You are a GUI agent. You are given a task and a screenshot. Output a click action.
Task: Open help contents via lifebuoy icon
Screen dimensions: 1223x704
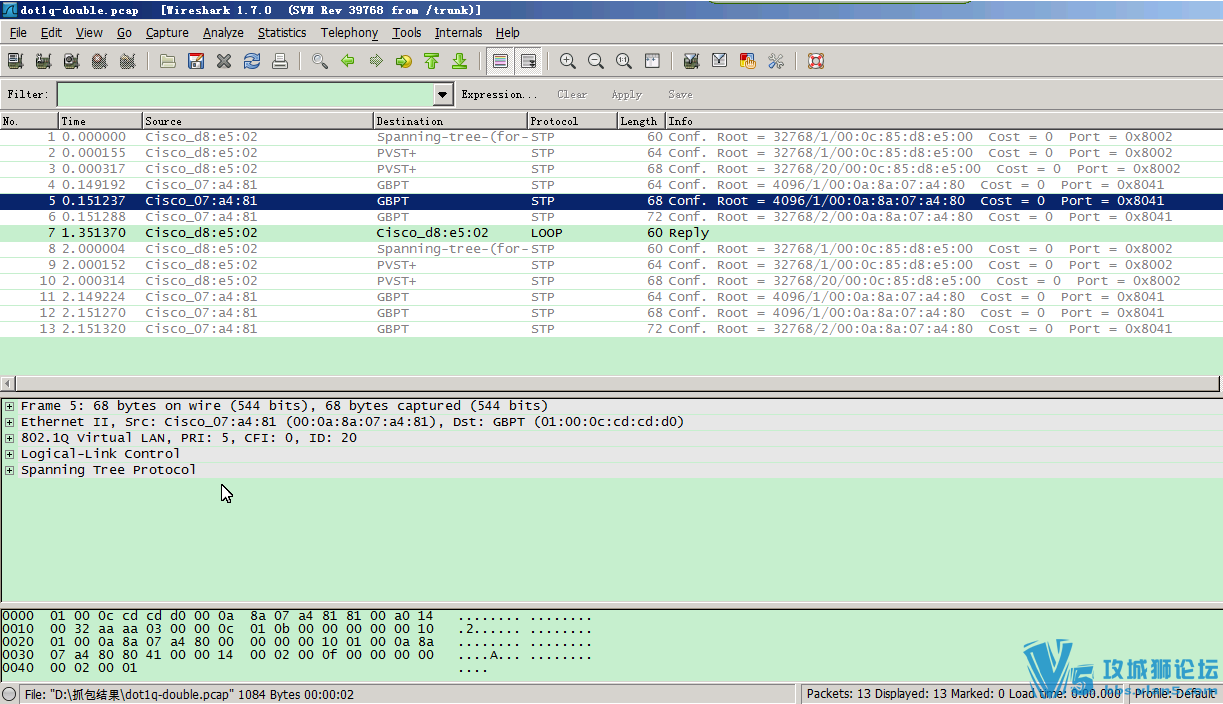[x=816, y=61]
